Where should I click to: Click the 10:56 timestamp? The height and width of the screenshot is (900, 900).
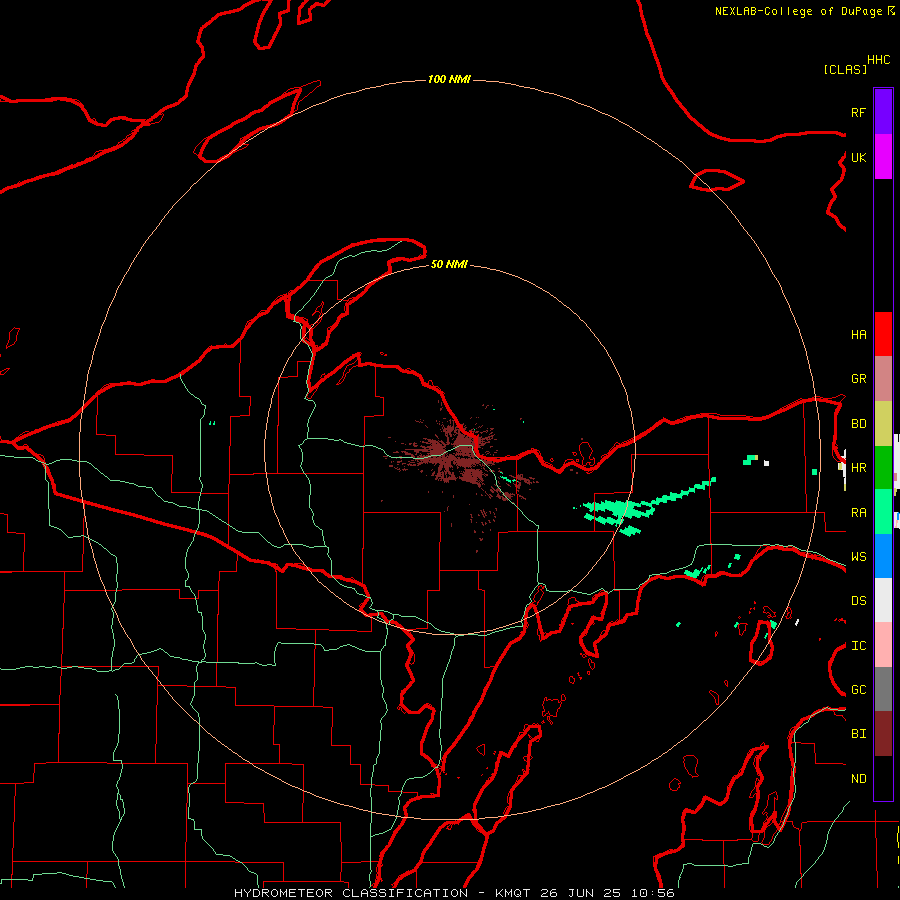tap(652, 893)
